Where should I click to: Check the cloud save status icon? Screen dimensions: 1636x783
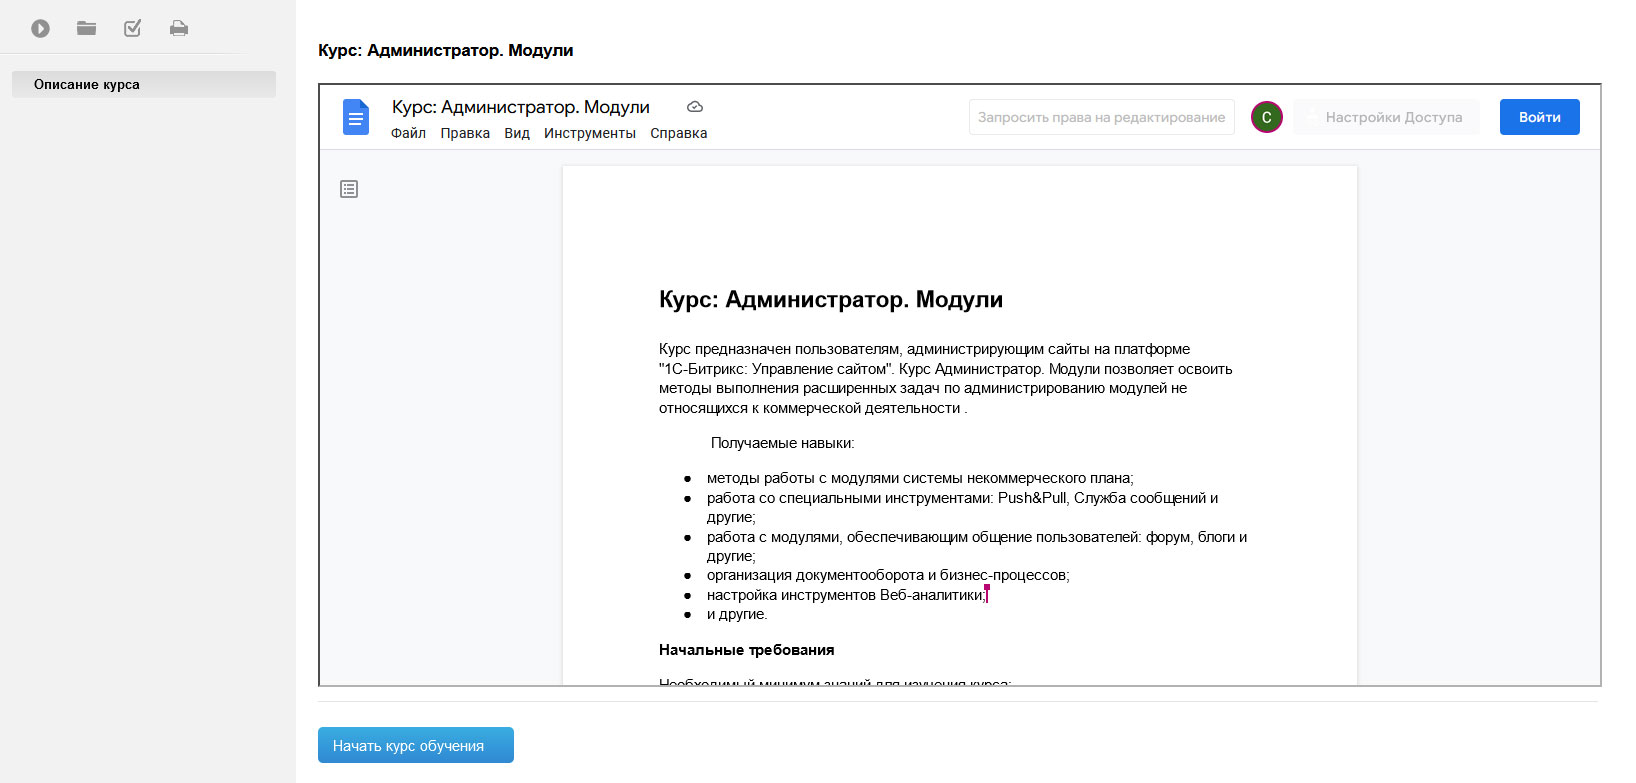695,107
